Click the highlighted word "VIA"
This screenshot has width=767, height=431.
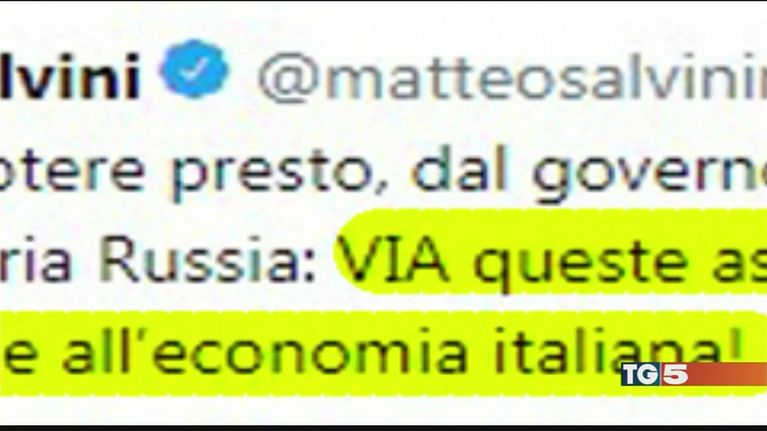click(393, 260)
